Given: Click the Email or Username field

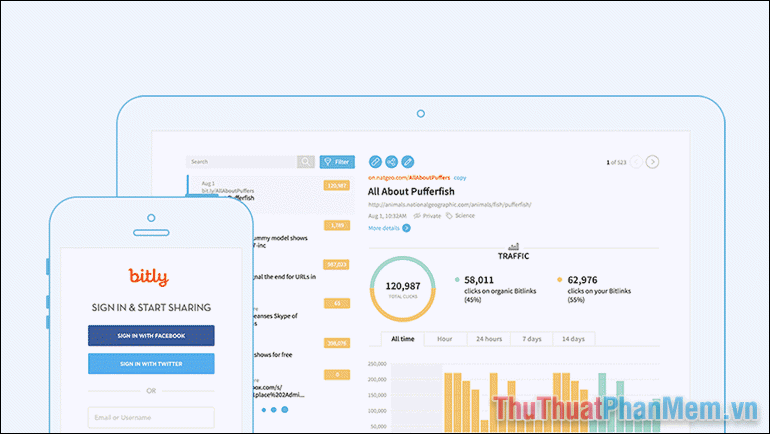Looking at the screenshot, I should [x=151, y=418].
